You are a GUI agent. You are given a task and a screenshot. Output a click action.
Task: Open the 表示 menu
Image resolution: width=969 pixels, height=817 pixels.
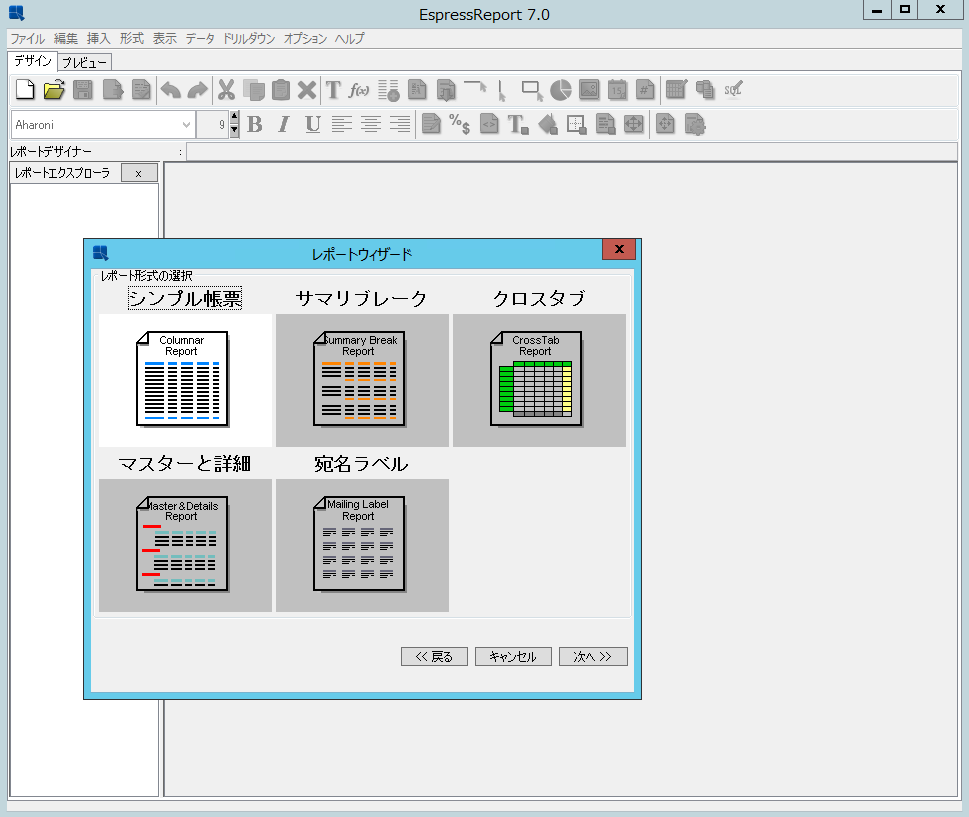164,38
